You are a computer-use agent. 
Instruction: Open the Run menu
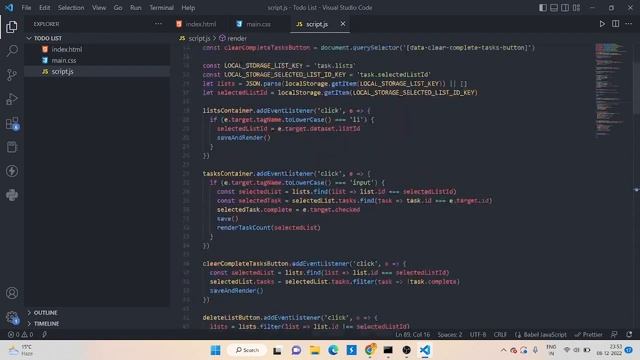point(136,7)
